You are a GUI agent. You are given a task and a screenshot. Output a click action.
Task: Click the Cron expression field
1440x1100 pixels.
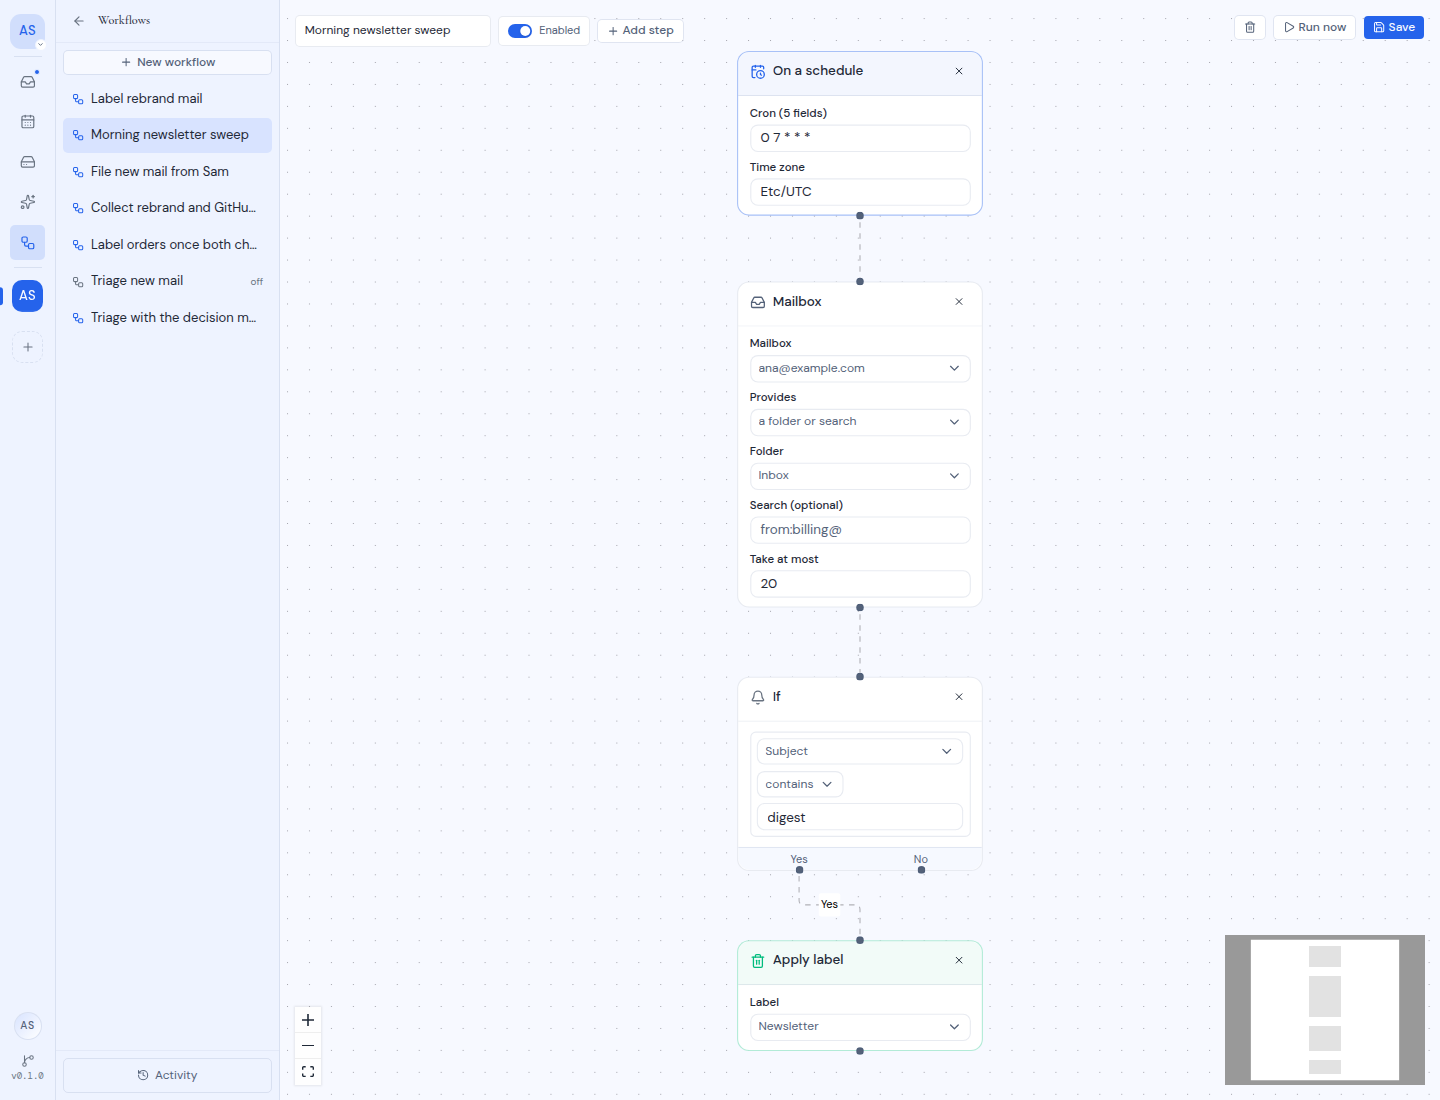(x=860, y=138)
